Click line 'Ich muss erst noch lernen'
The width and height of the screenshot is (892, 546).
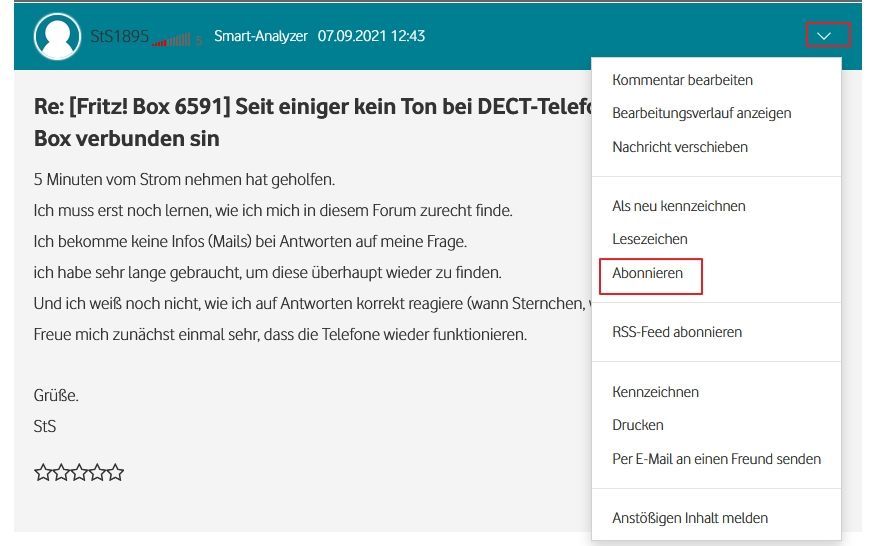point(273,211)
